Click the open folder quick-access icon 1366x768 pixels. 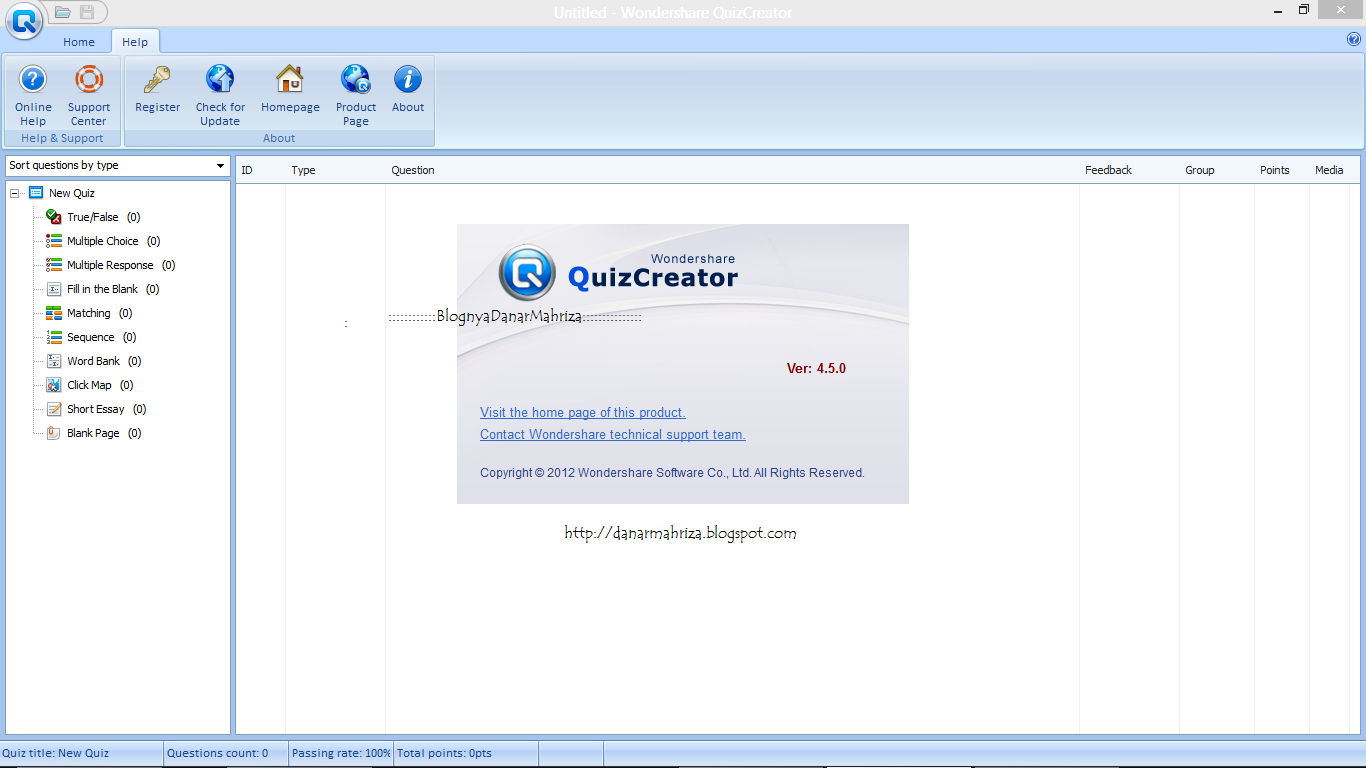click(62, 12)
